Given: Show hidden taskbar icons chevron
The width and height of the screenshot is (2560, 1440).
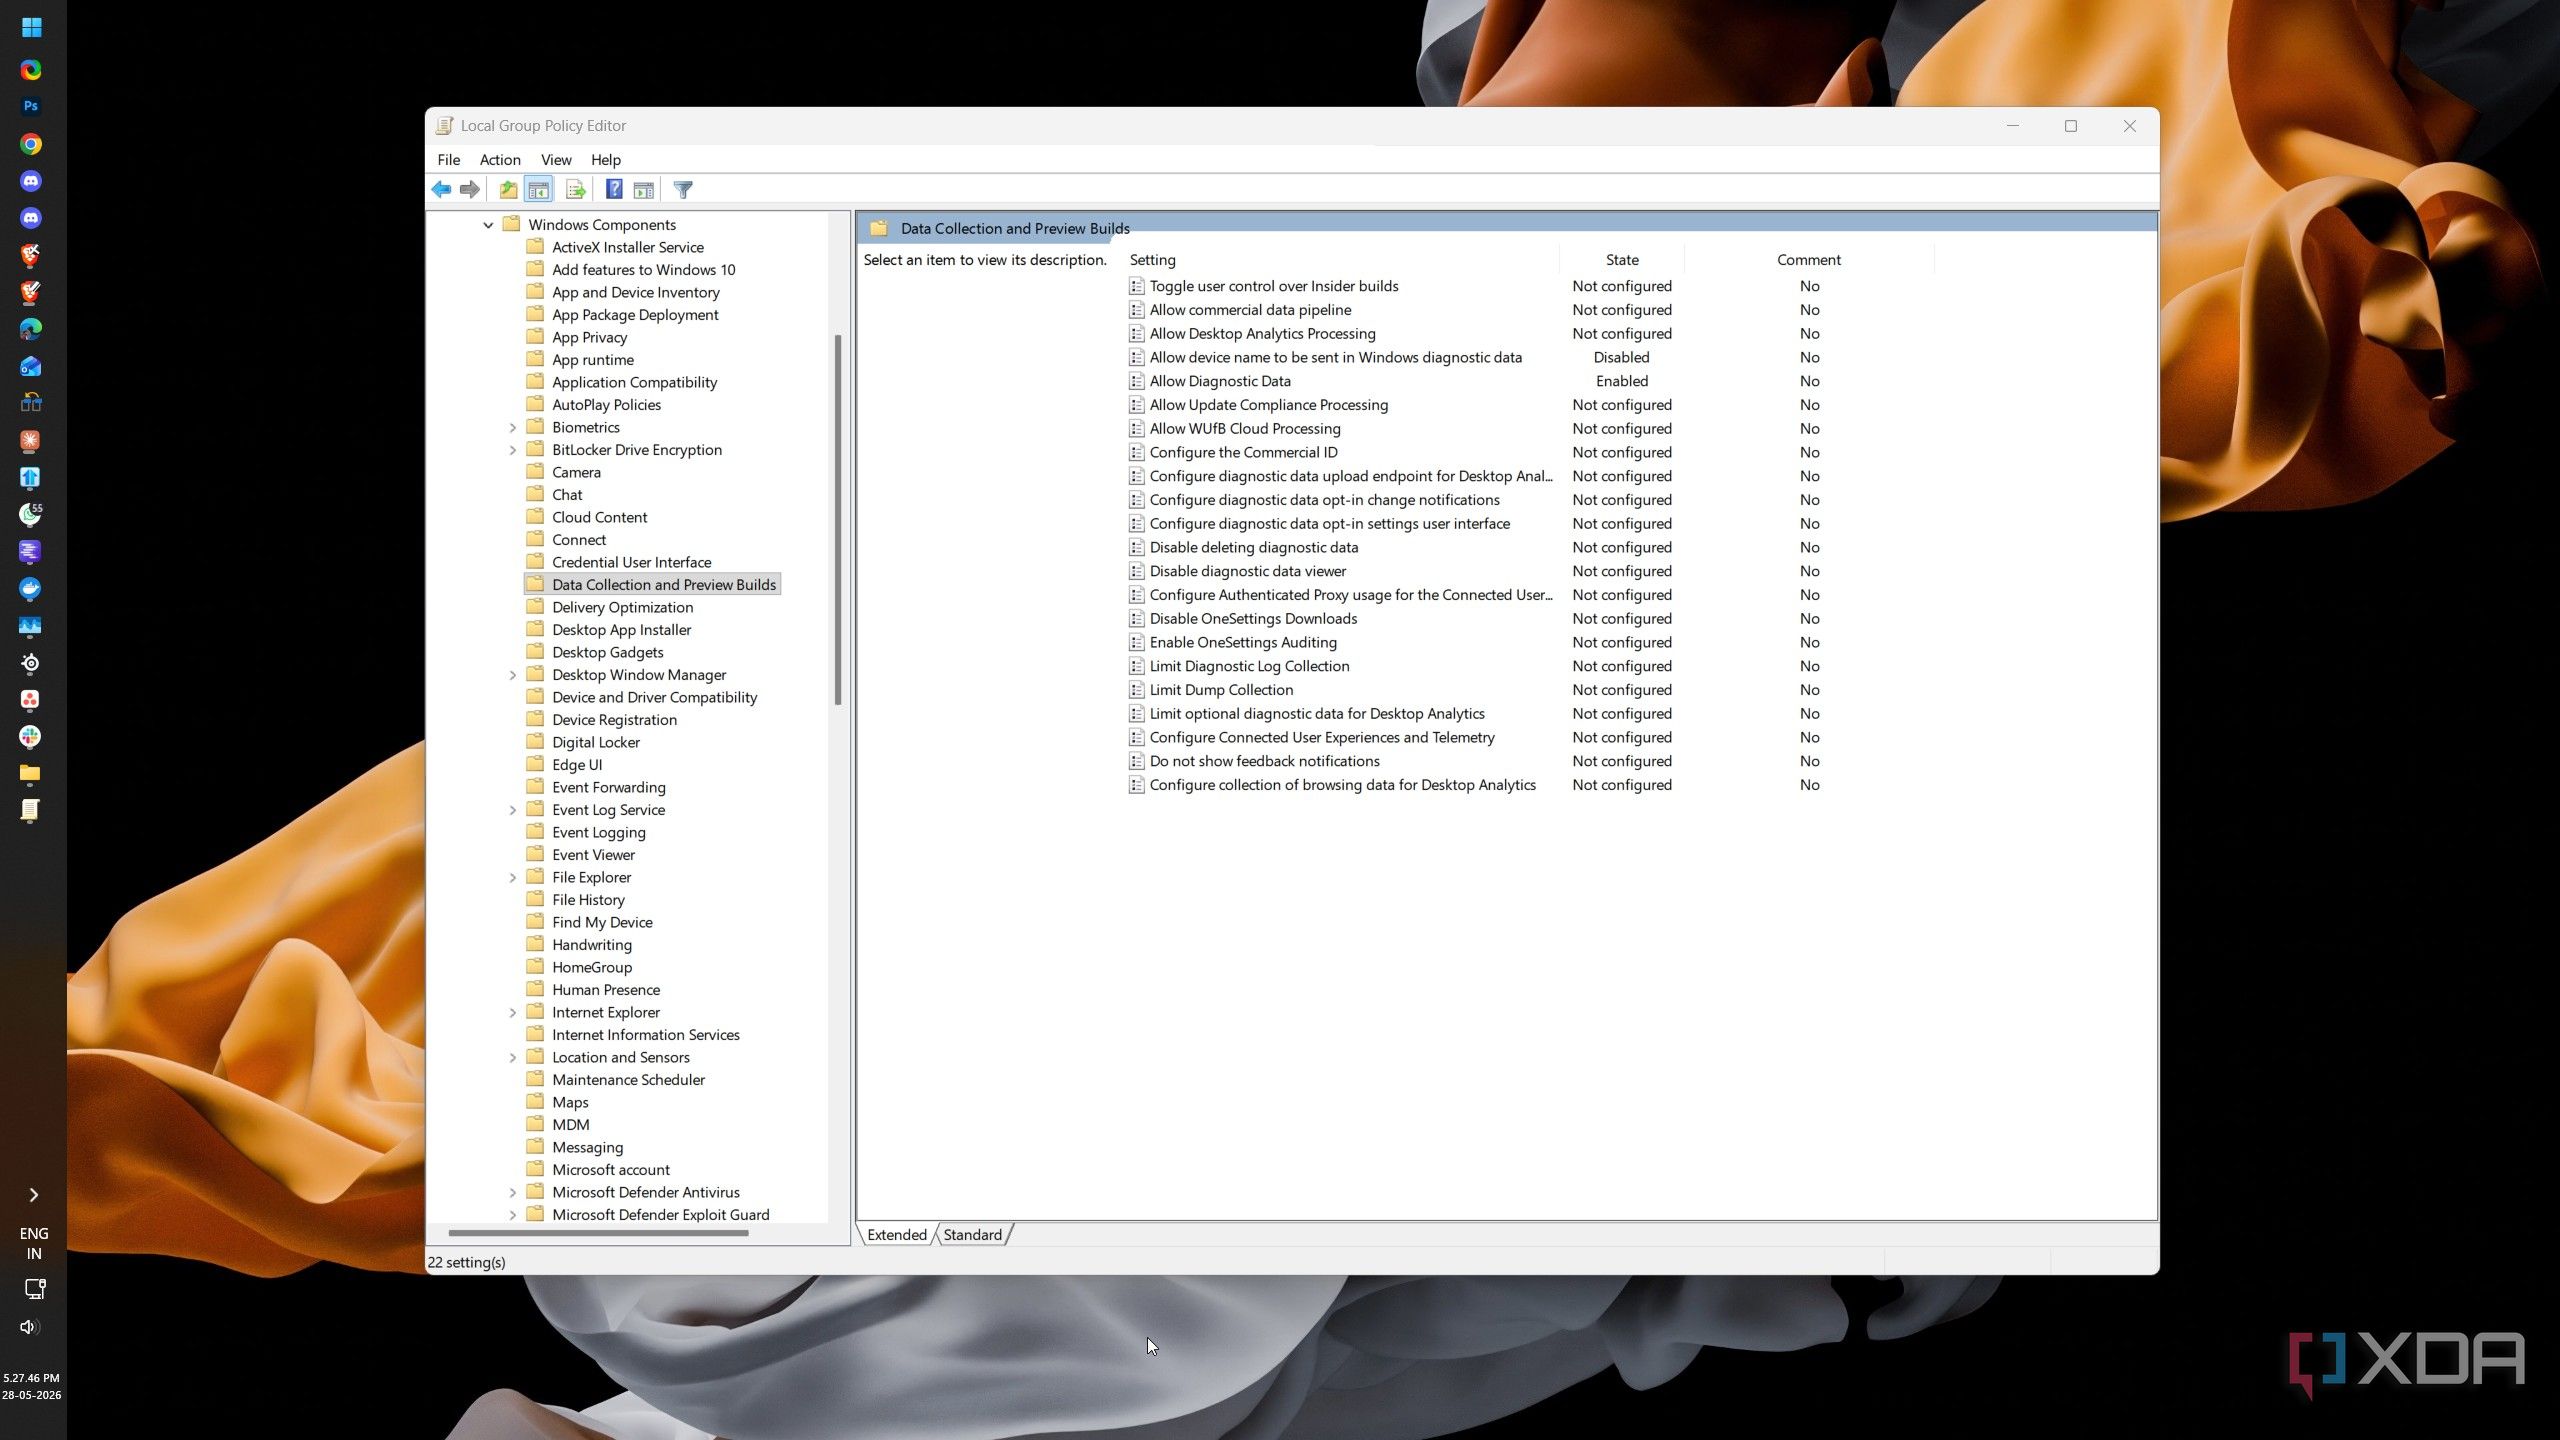Looking at the screenshot, I should 33,1195.
